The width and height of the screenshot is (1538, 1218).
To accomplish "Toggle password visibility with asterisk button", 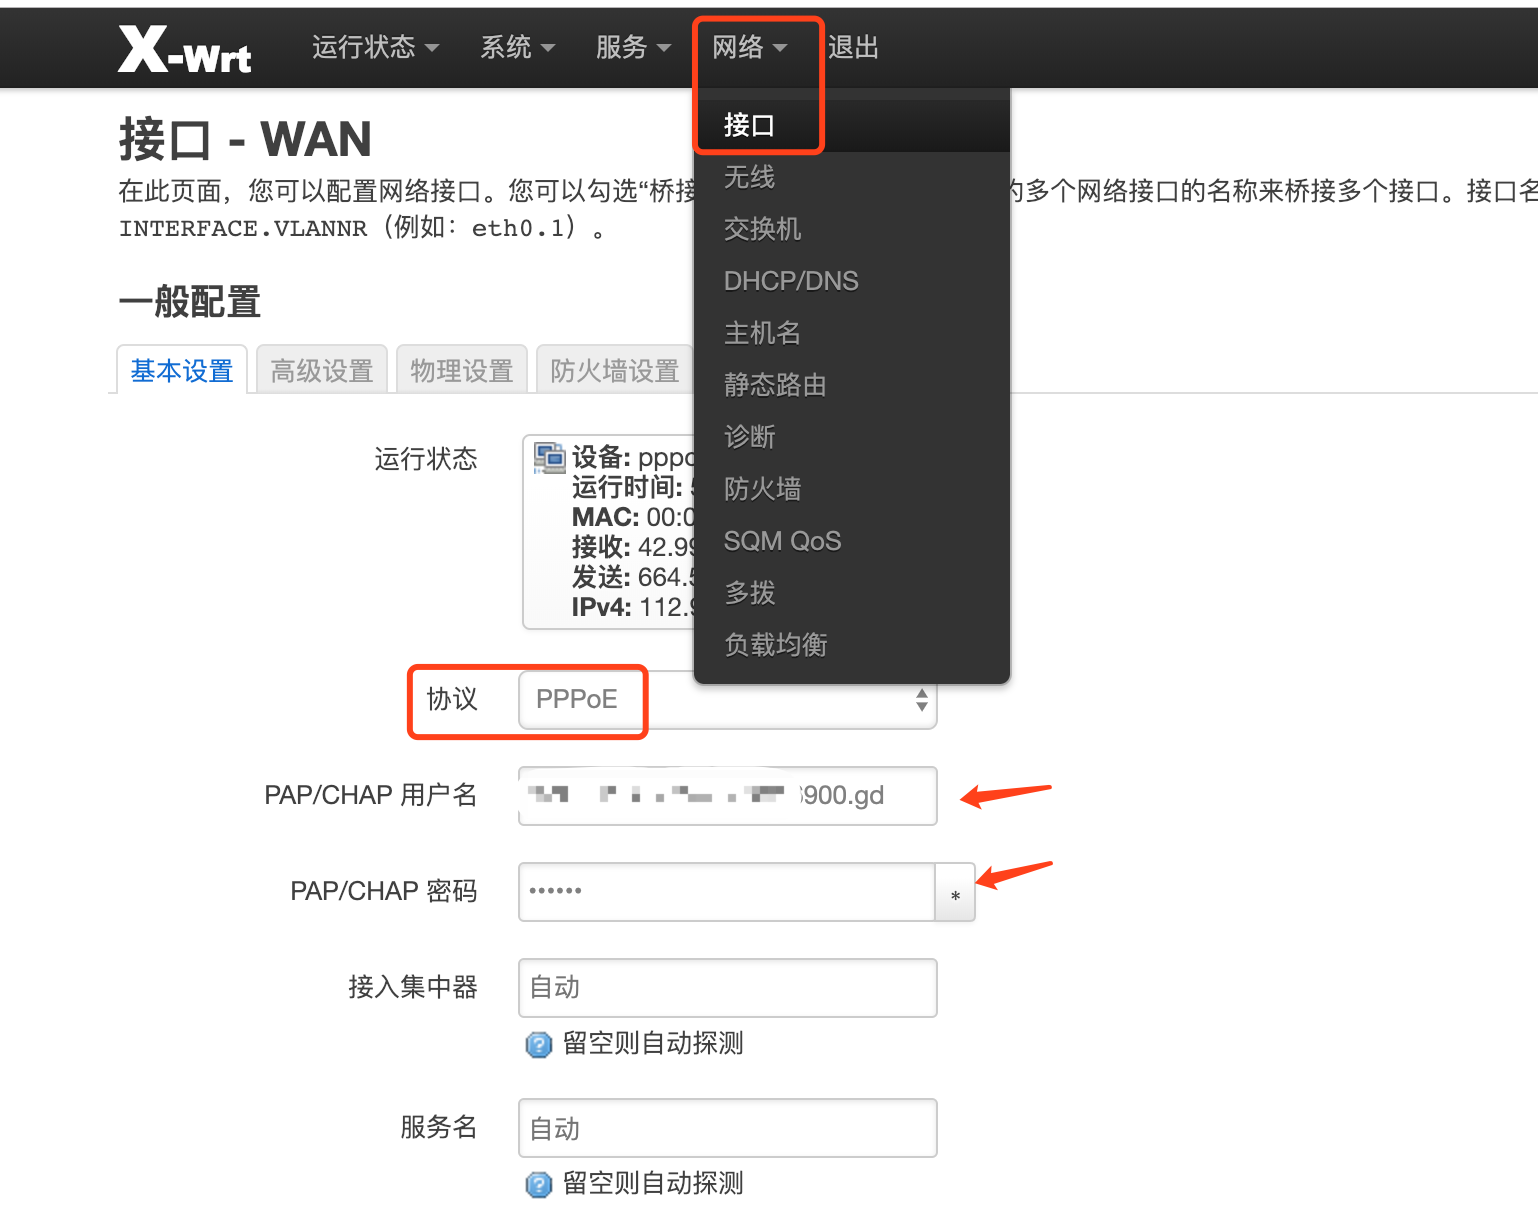I will point(955,894).
